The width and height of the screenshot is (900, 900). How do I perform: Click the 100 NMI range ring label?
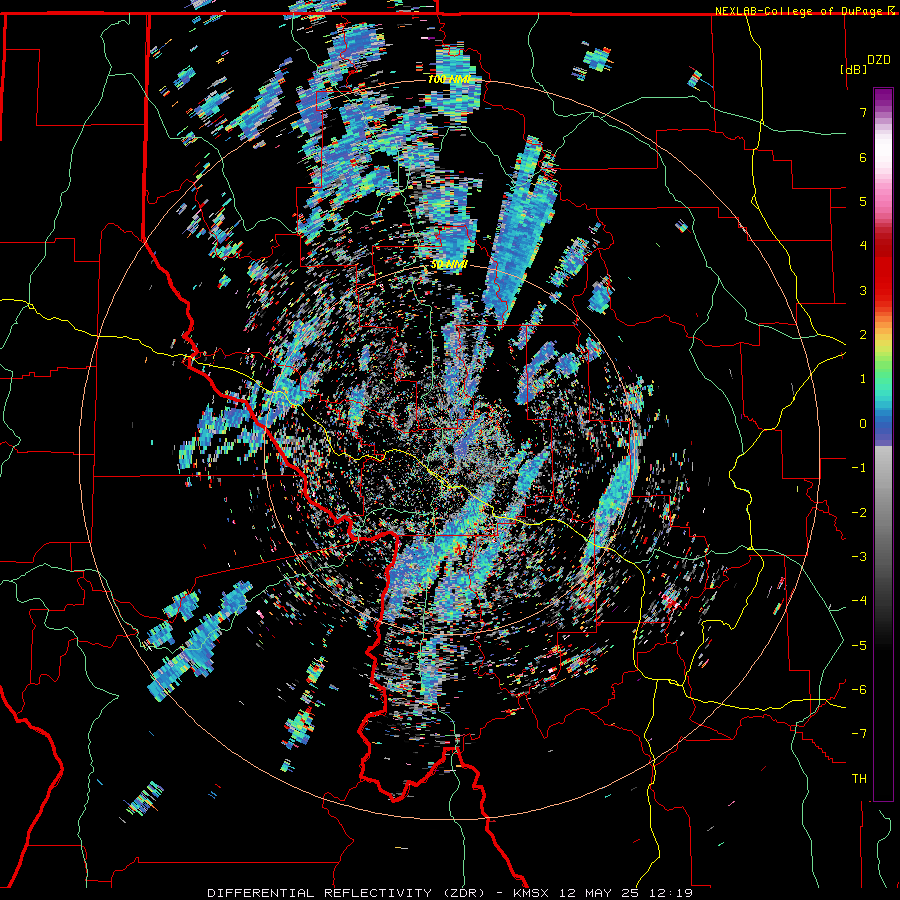(x=449, y=79)
